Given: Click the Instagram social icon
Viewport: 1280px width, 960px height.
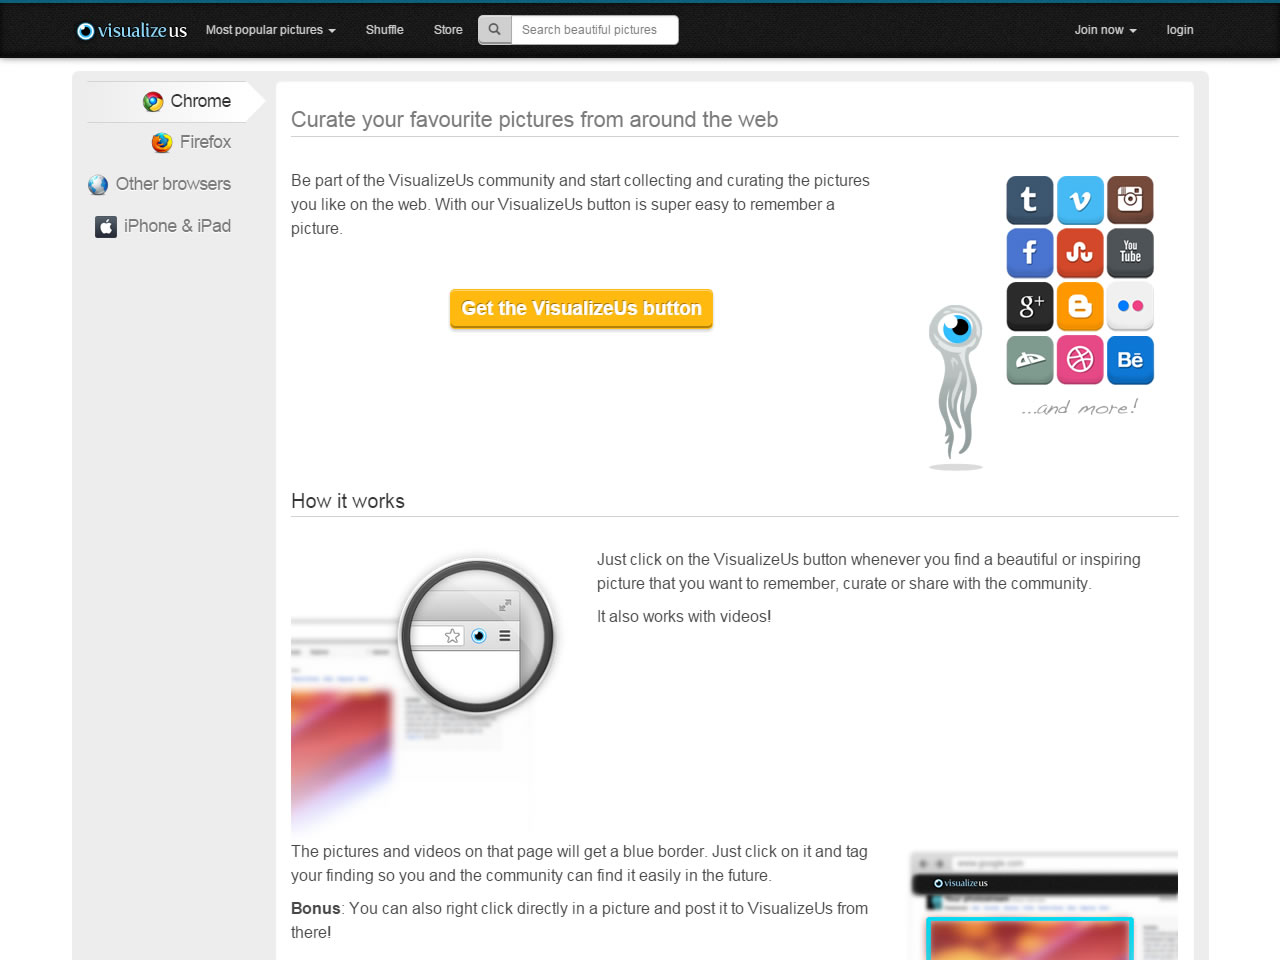Looking at the screenshot, I should [x=1130, y=200].
